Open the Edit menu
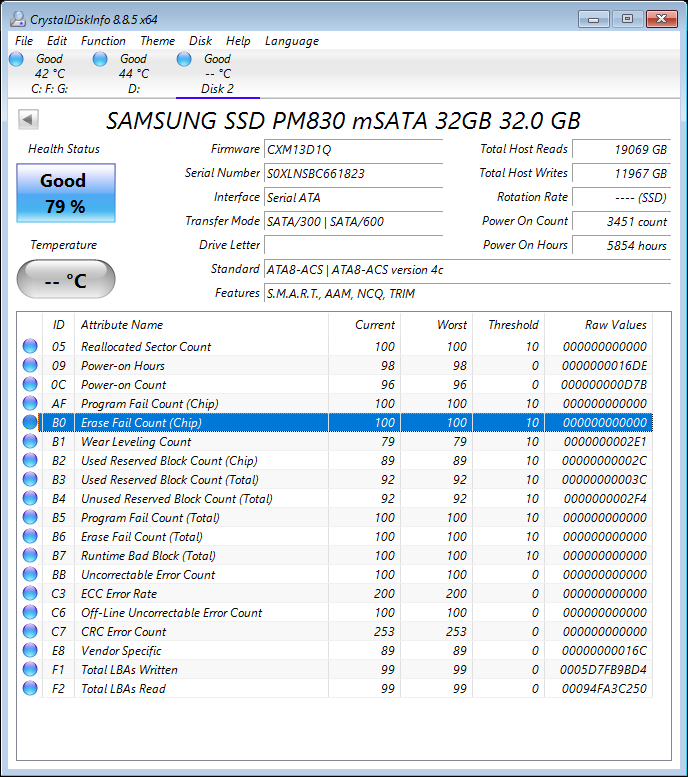The width and height of the screenshot is (688, 777). [57, 41]
